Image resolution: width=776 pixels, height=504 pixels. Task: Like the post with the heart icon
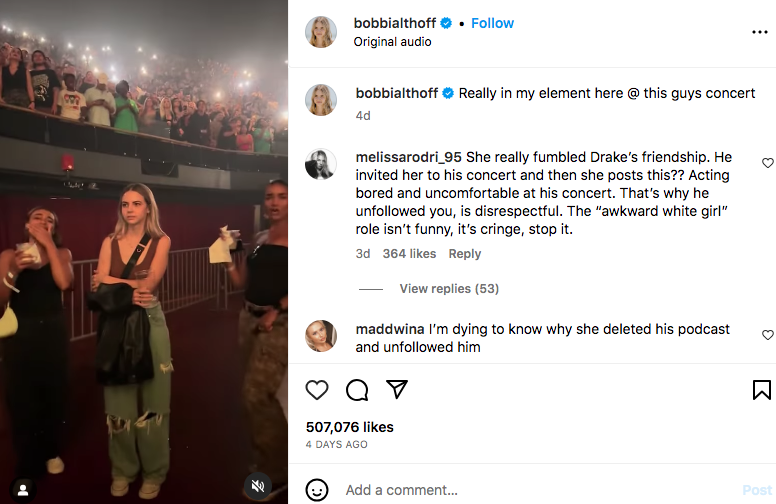(x=317, y=390)
